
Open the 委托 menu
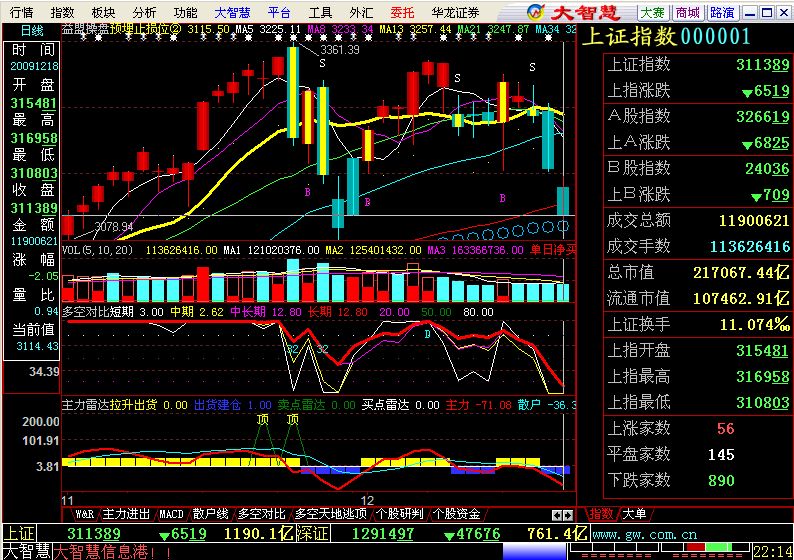(x=403, y=12)
